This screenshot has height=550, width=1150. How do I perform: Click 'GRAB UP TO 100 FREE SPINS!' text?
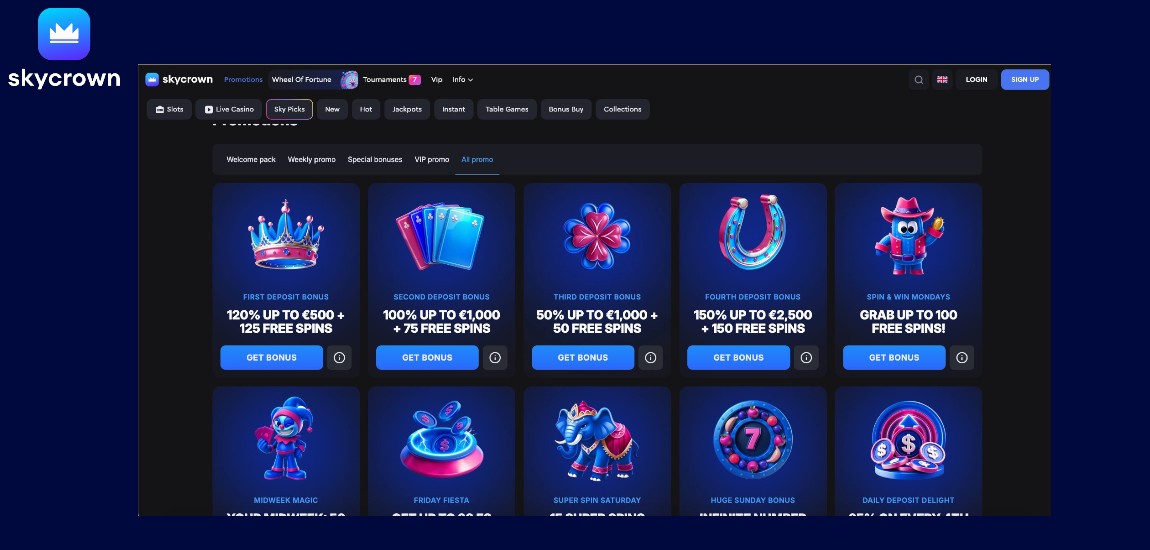[908, 322]
